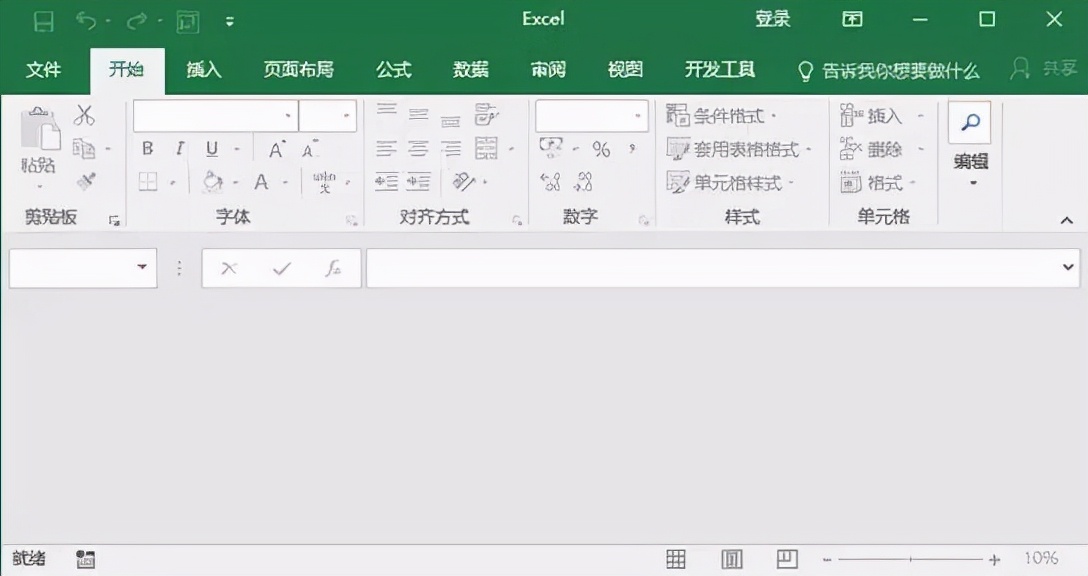Click the Center align icon

(418, 149)
